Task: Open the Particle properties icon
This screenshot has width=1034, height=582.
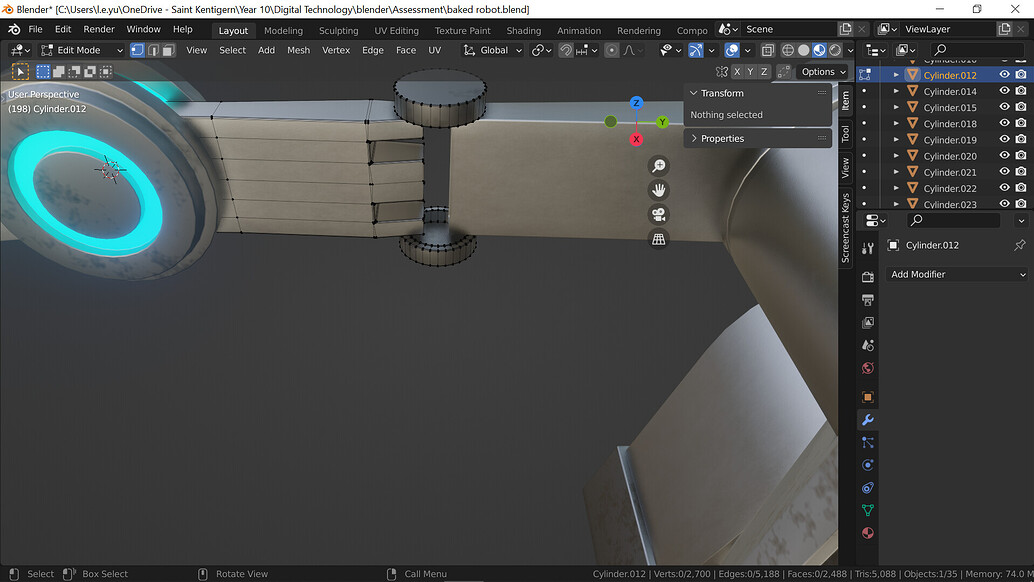Action: 868,442
